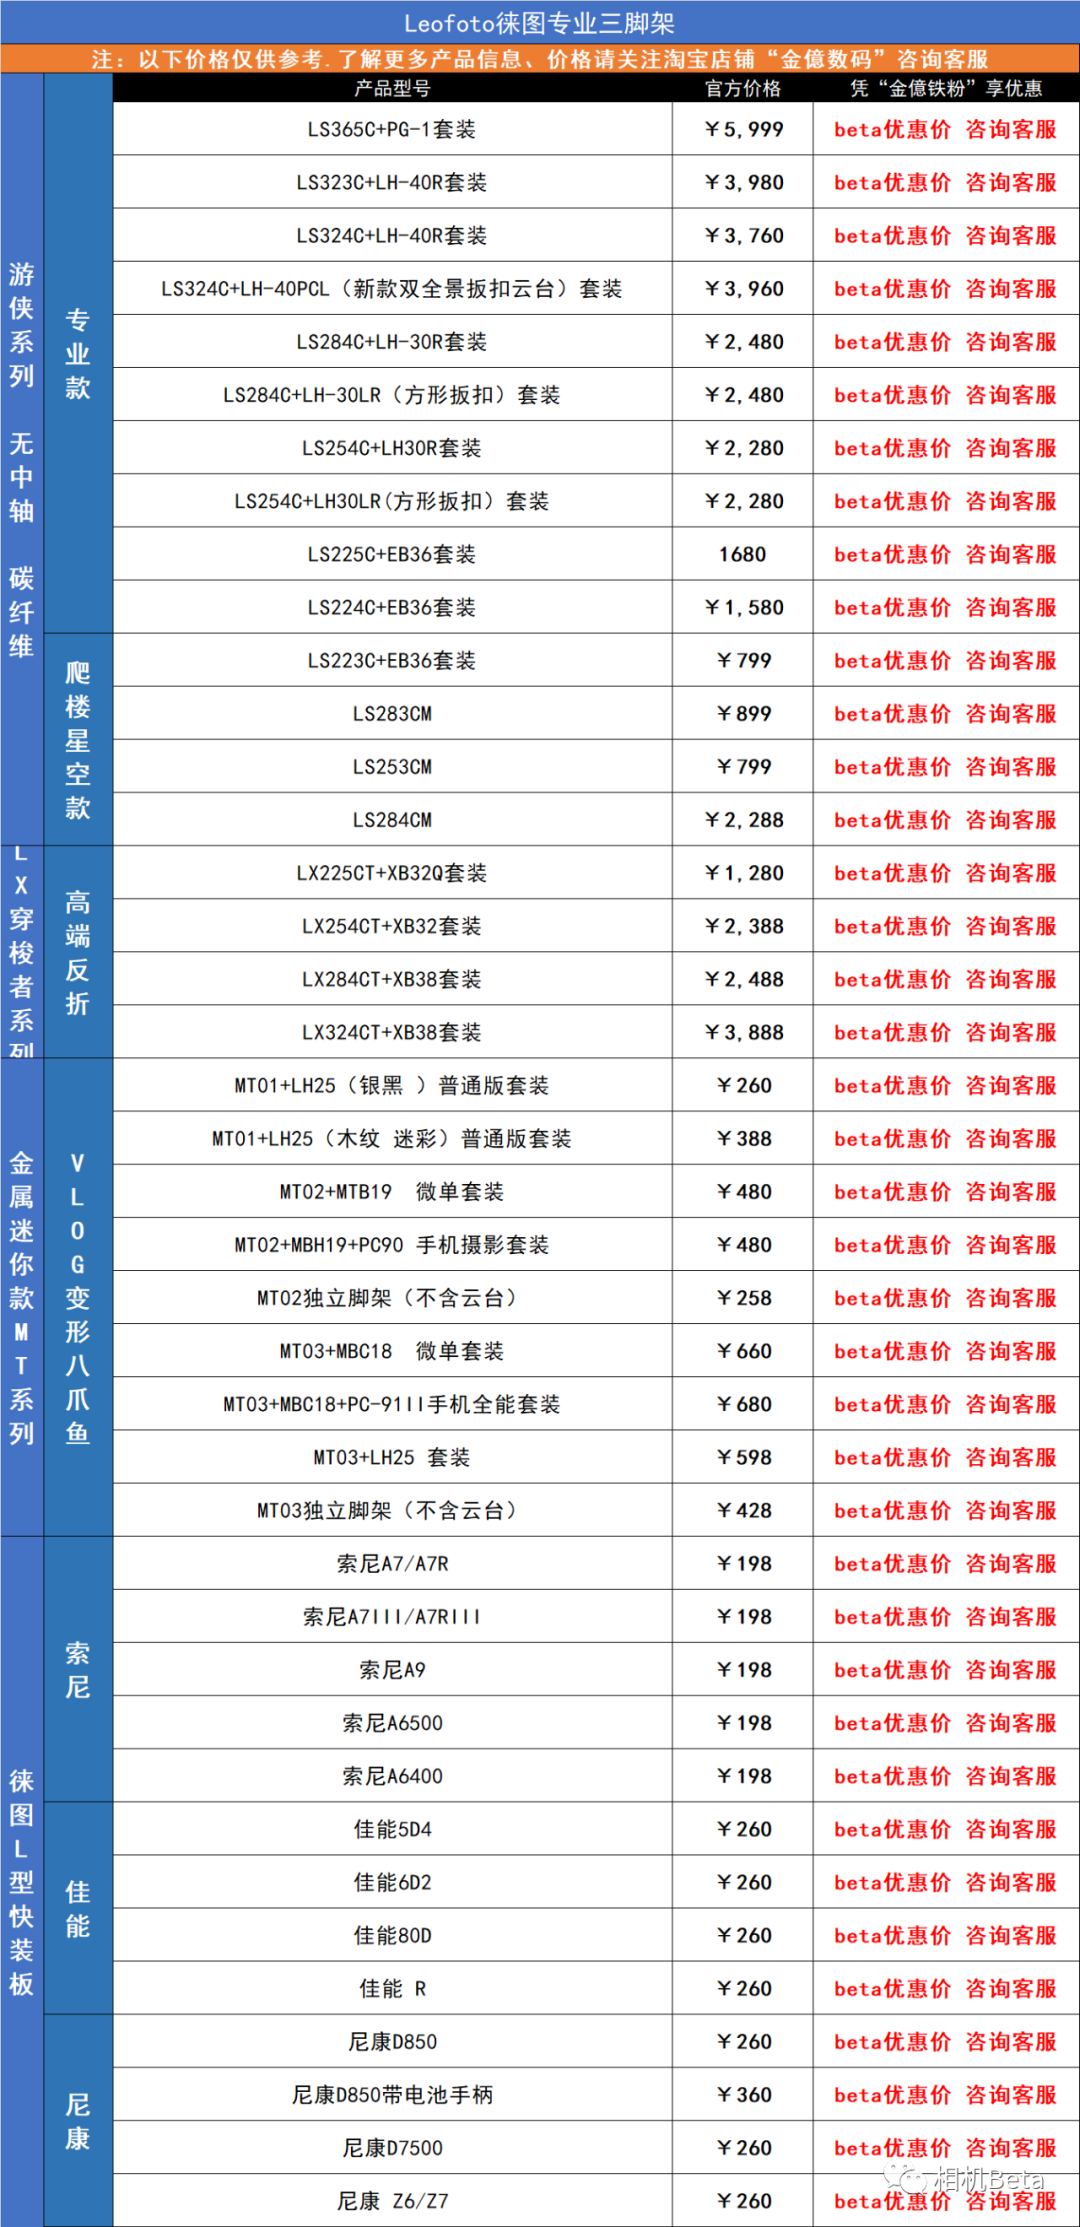Click the ￥2,388 price cell
Image resolution: width=1080 pixels, height=2227 pixels.
pos(743,925)
